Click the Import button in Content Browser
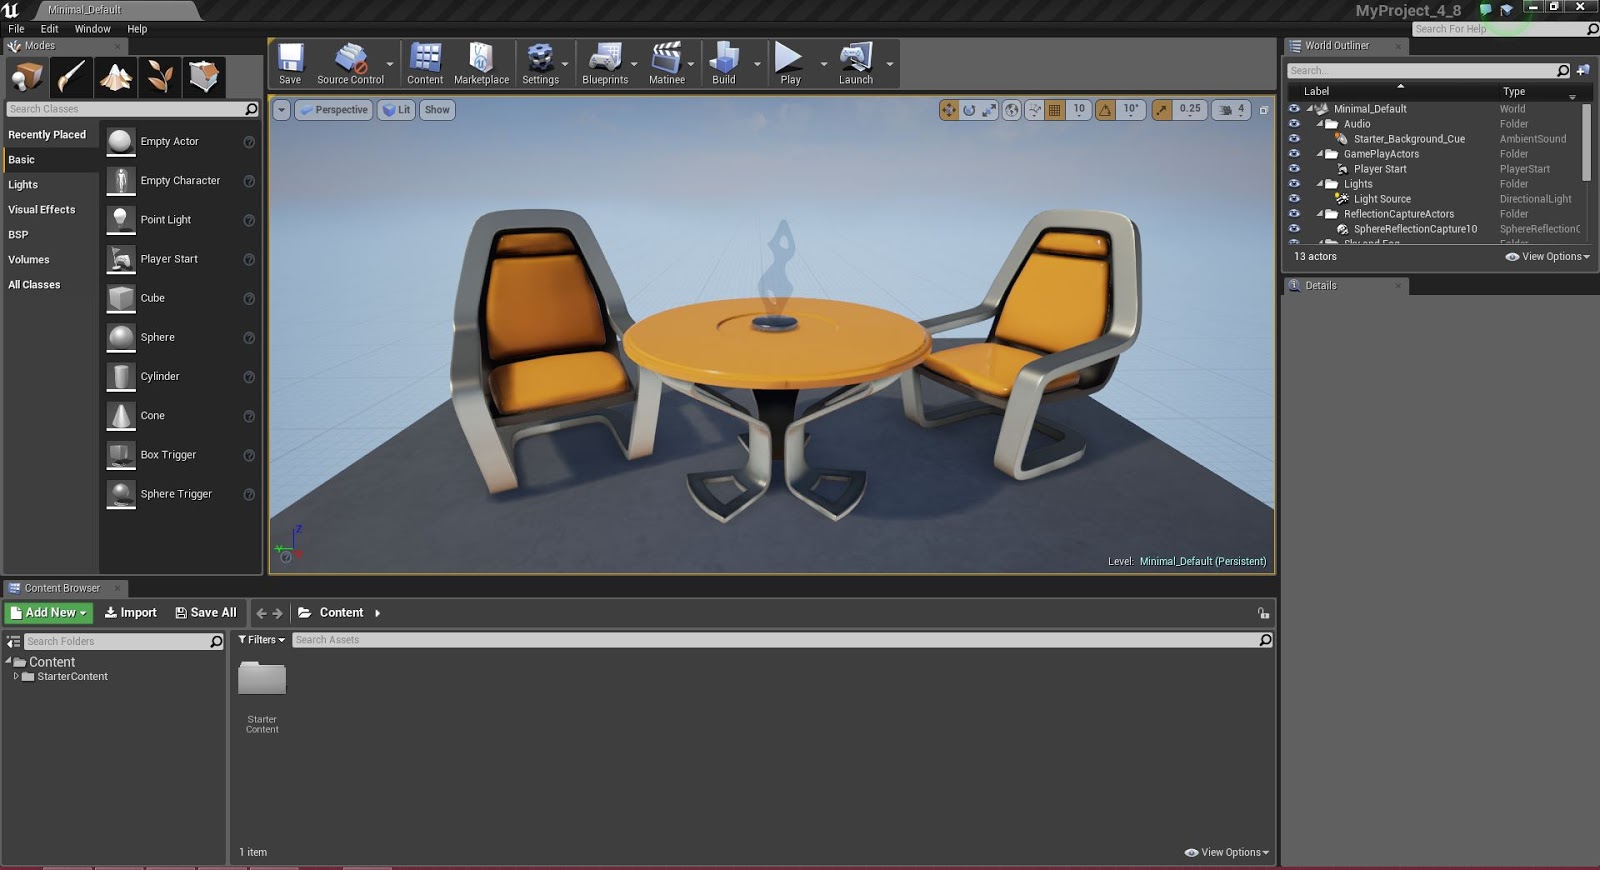The height and width of the screenshot is (870, 1600). pyautogui.click(x=131, y=613)
